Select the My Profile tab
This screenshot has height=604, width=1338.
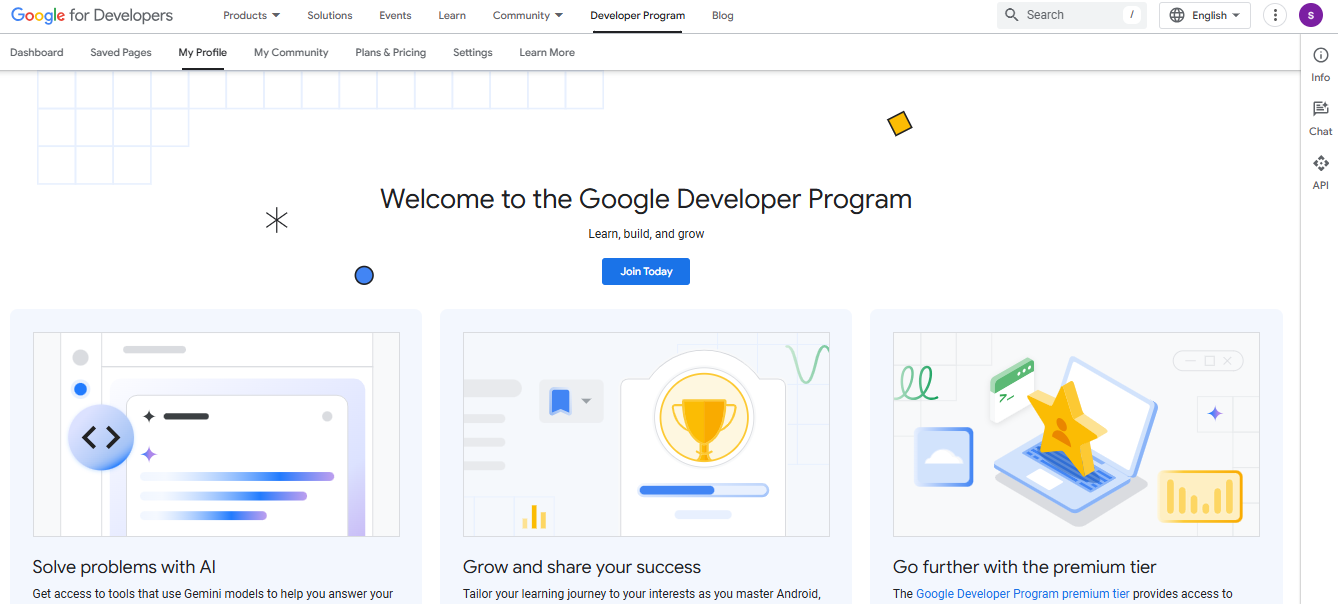click(x=203, y=52)
